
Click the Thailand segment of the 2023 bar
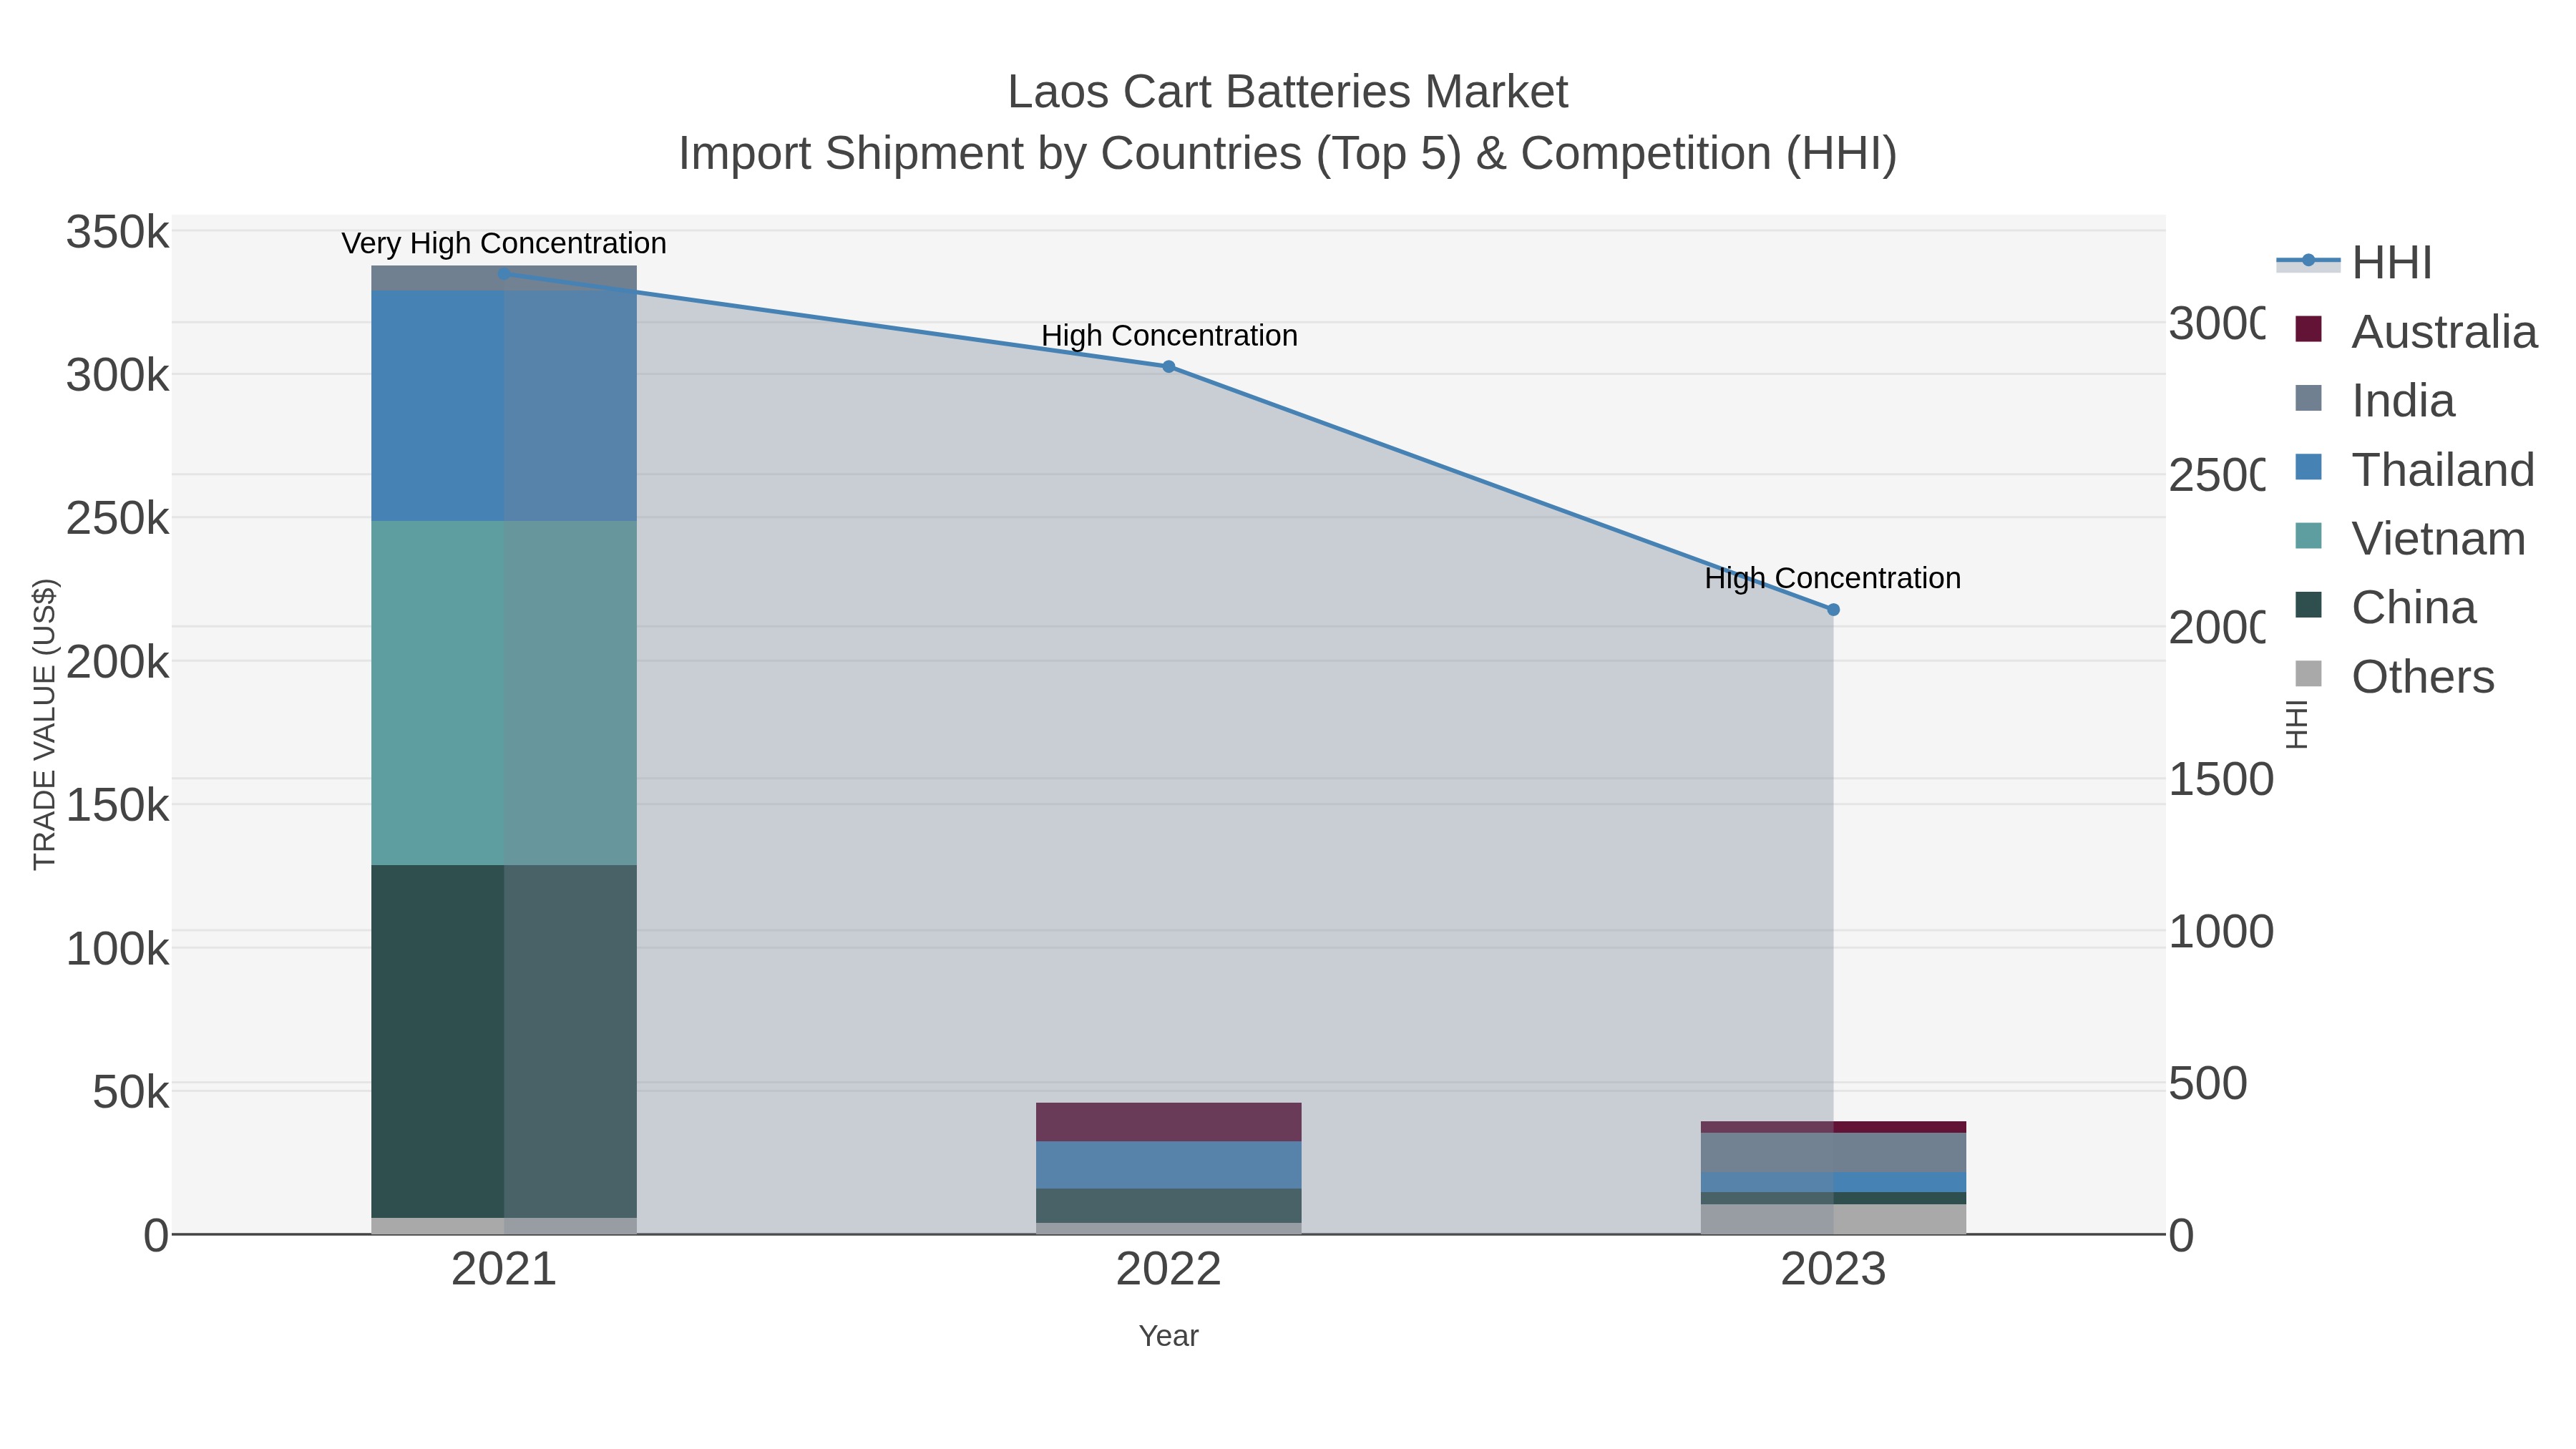[x=1833, y=1182]
